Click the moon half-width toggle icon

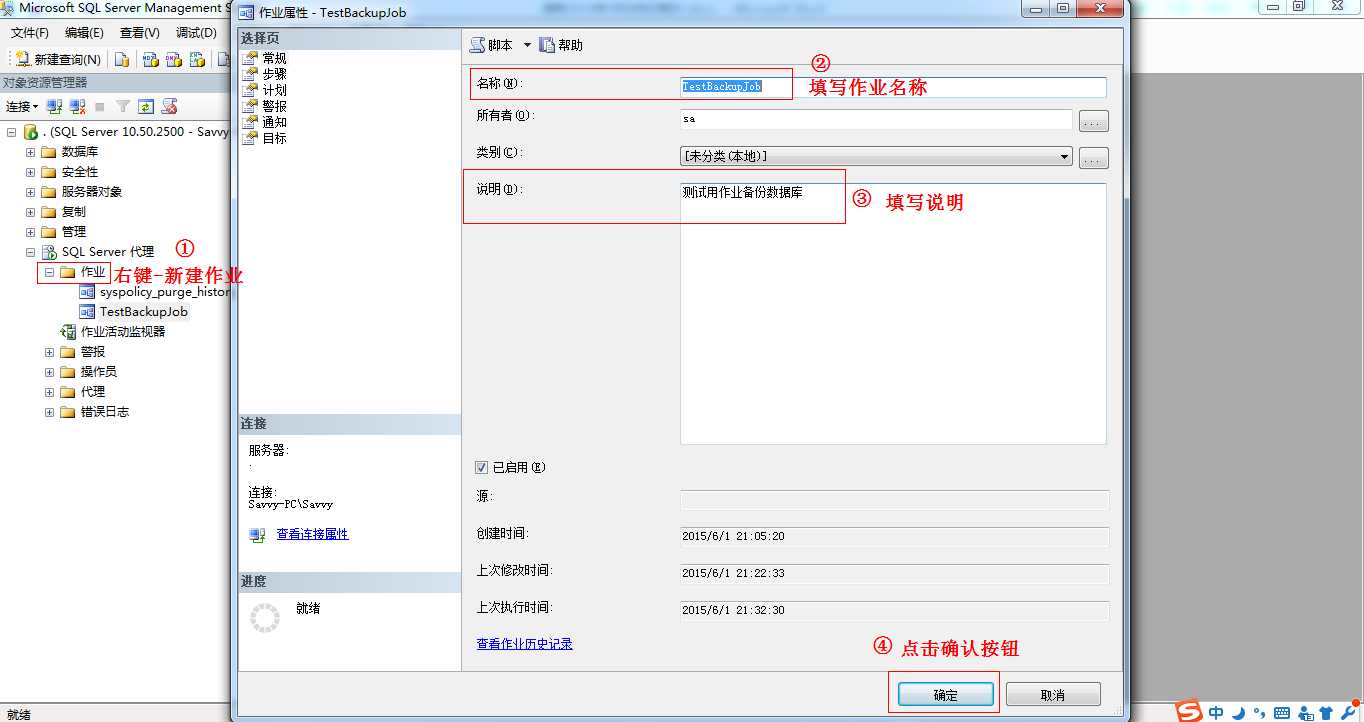[x=1239, y=713]
